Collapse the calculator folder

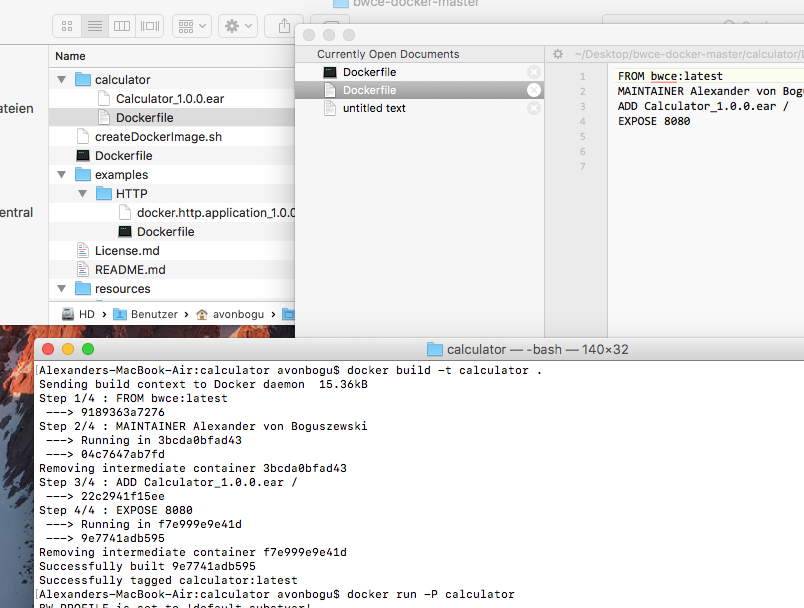(62, 80)
